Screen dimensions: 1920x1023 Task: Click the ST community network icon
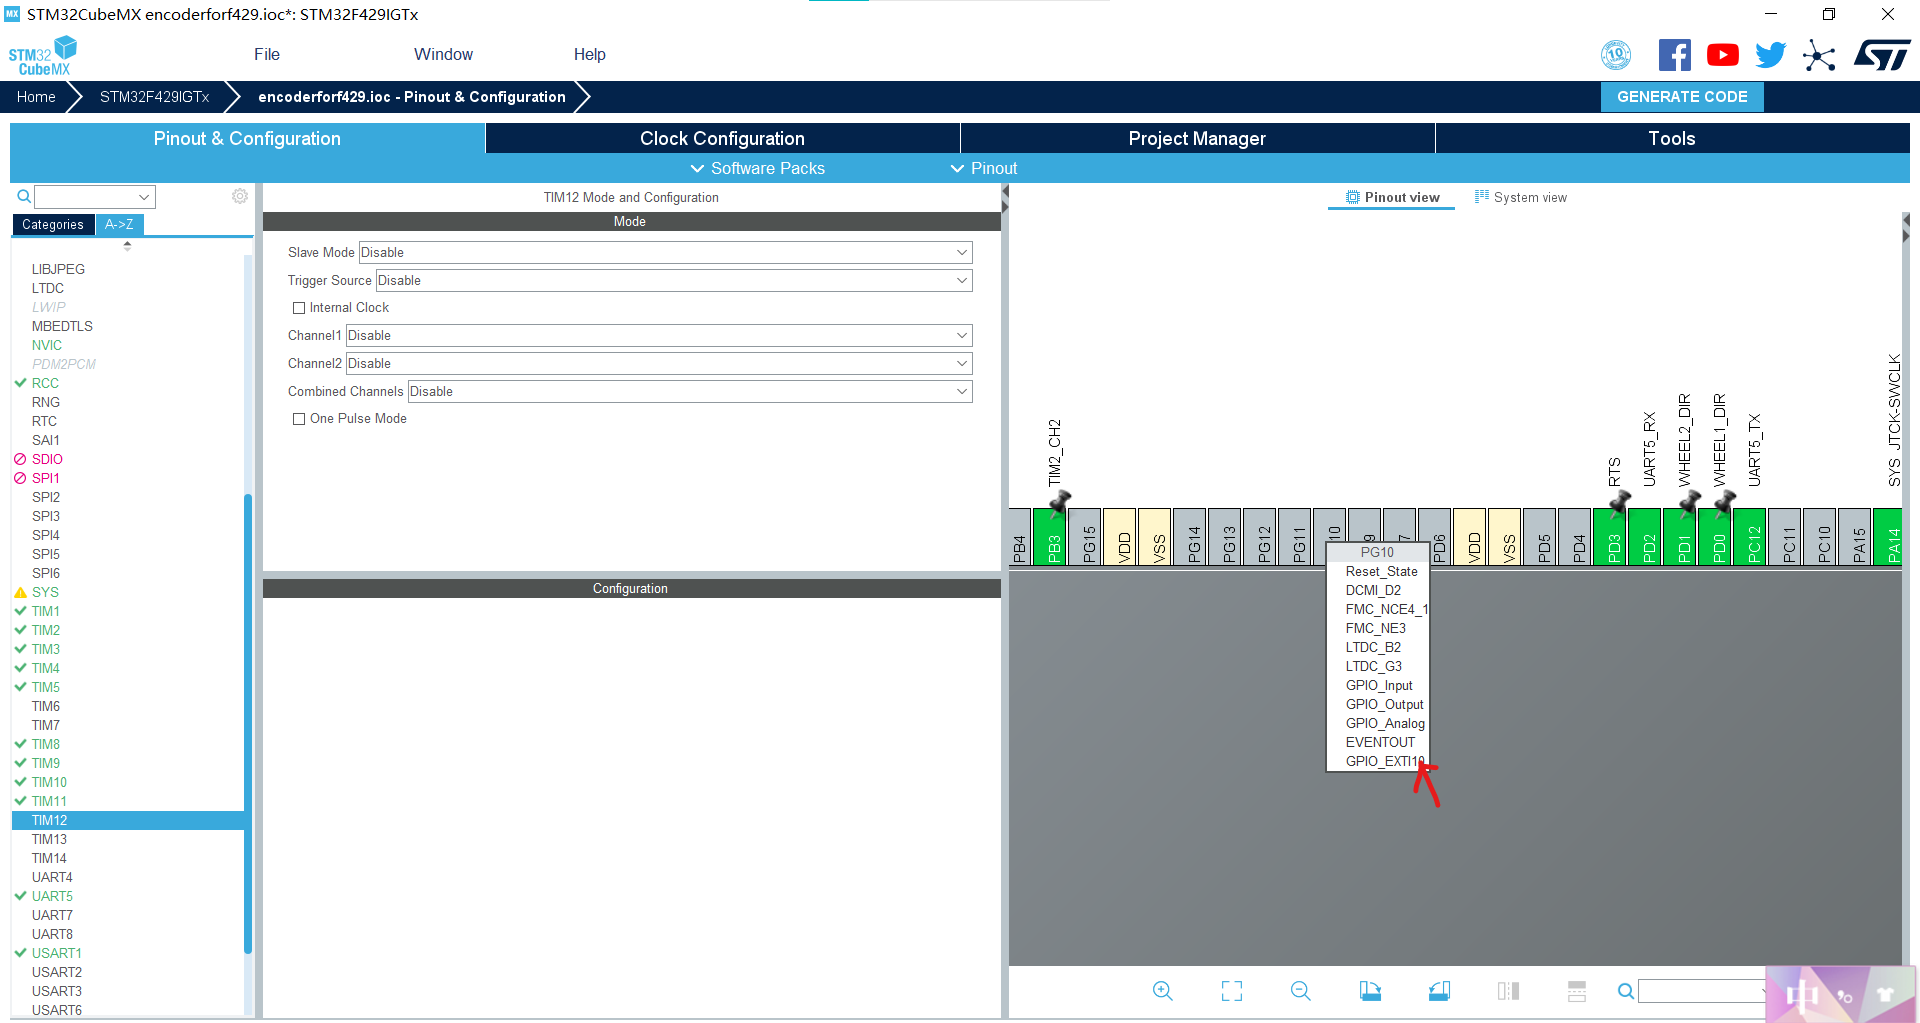(x=1819, y=55)
